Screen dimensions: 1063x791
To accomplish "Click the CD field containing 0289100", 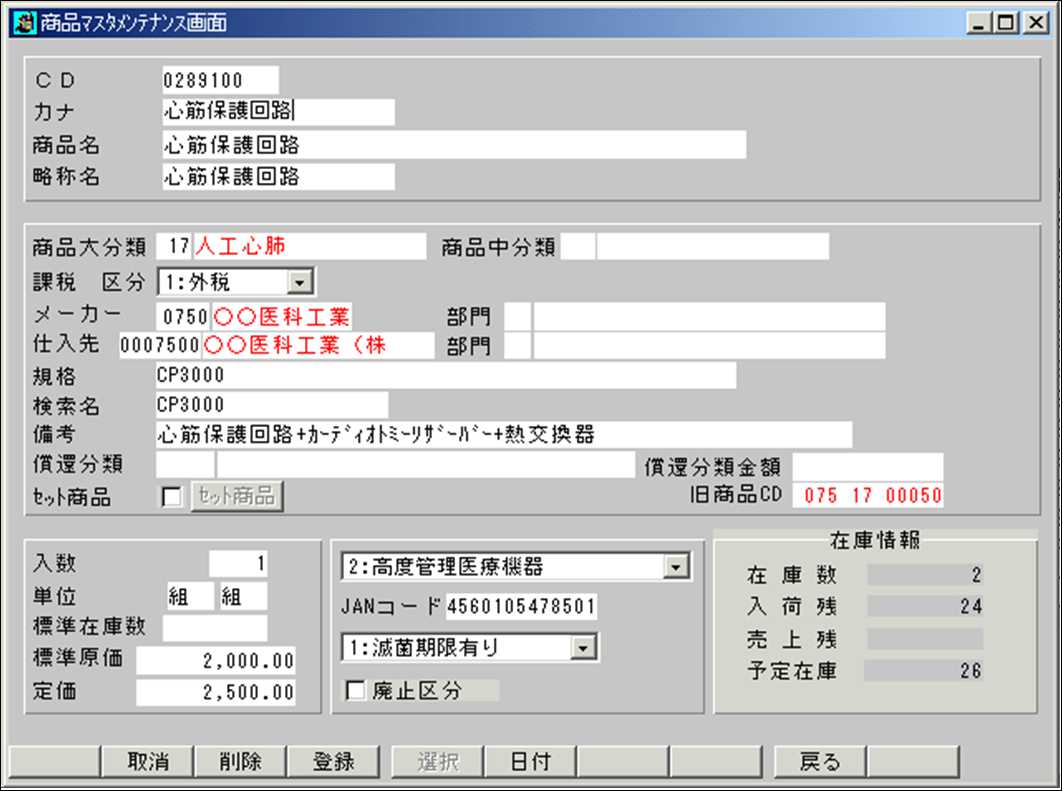I will (x=220, y=80).
